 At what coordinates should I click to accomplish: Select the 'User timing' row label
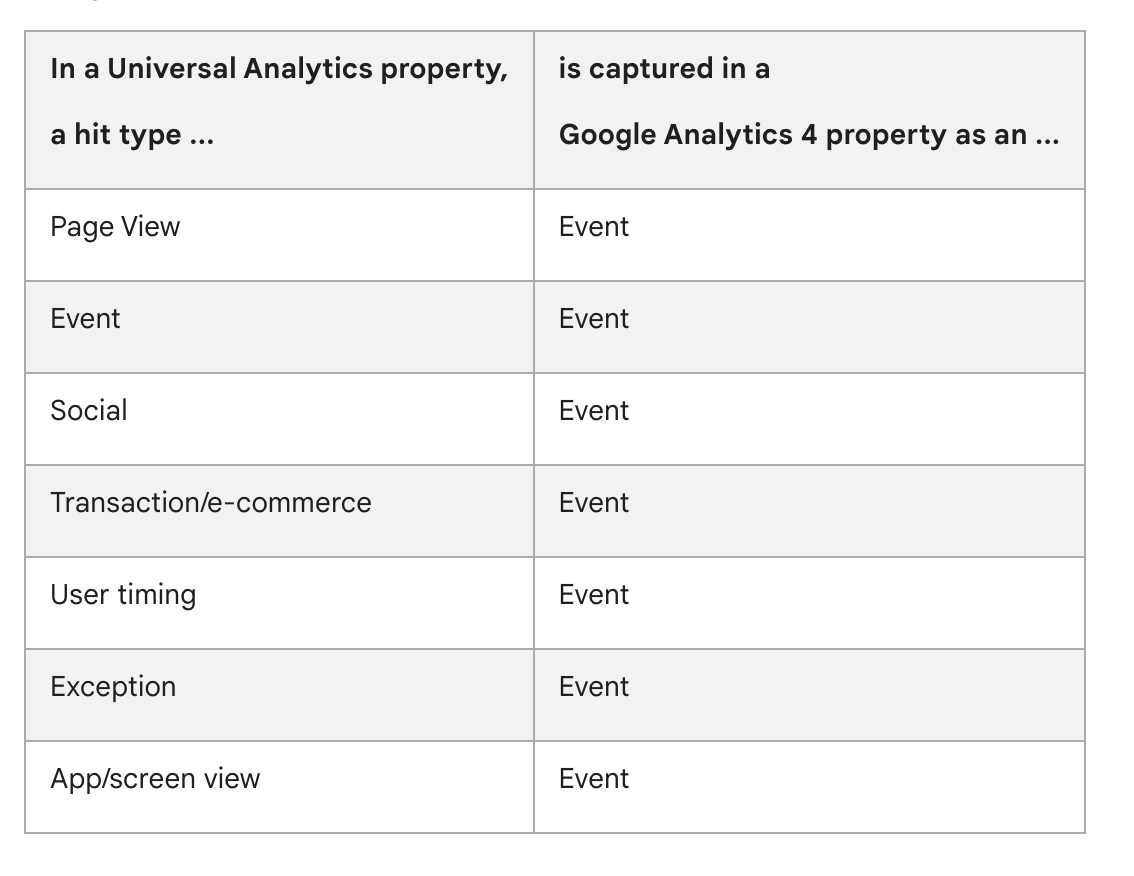tap(123, 595)
